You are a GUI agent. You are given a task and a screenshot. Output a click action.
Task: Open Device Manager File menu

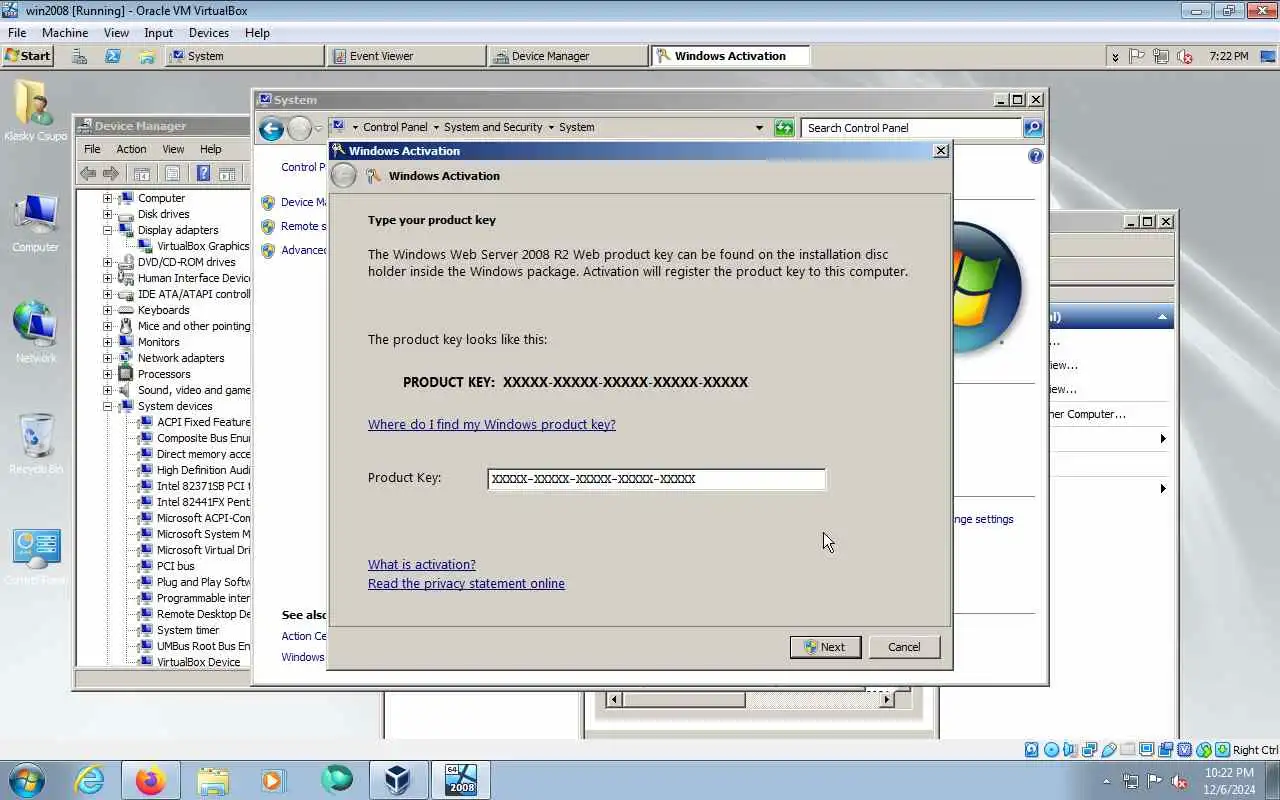(92, 149)
